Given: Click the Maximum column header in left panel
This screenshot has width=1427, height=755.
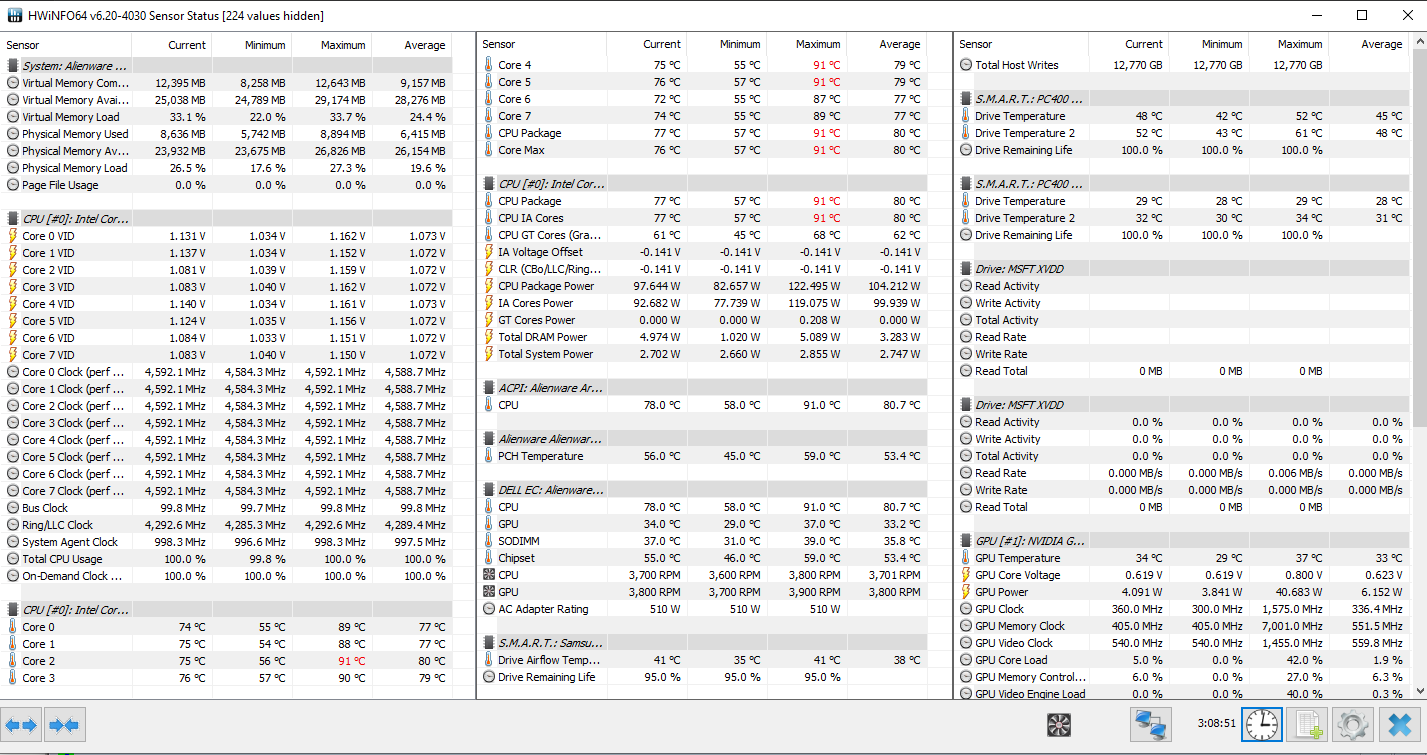Looking at the screenshot, I should 342,45.
